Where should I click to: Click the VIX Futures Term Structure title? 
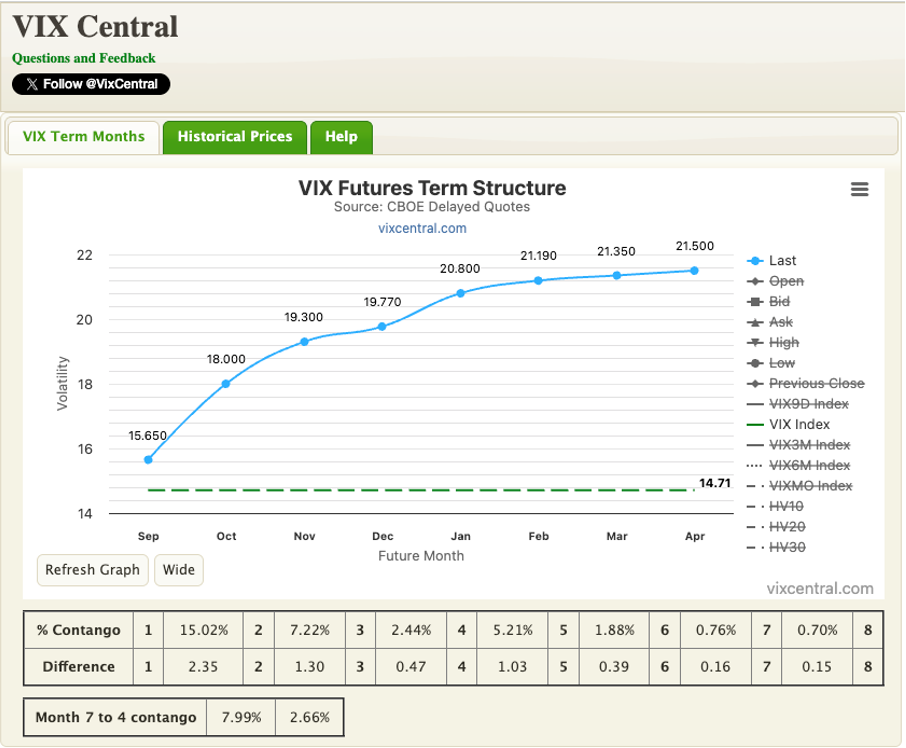(x=432, y=188)
